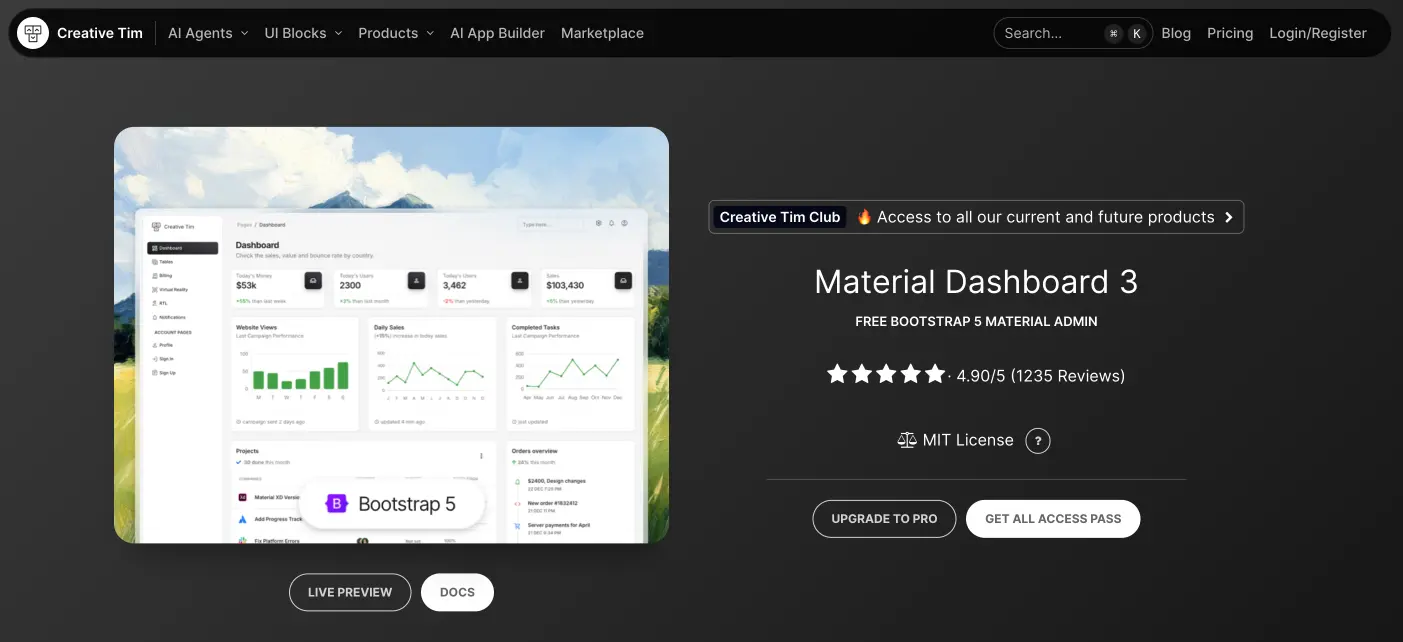Click the UPGRADE TO PRO button
The width and height of the screenshot is (1403, 642).
[x=884, y=519]
